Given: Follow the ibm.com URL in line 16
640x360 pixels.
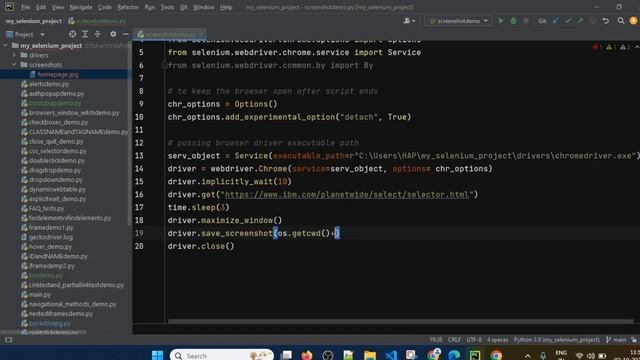Looking at the screenshot, I should [346, 195].
